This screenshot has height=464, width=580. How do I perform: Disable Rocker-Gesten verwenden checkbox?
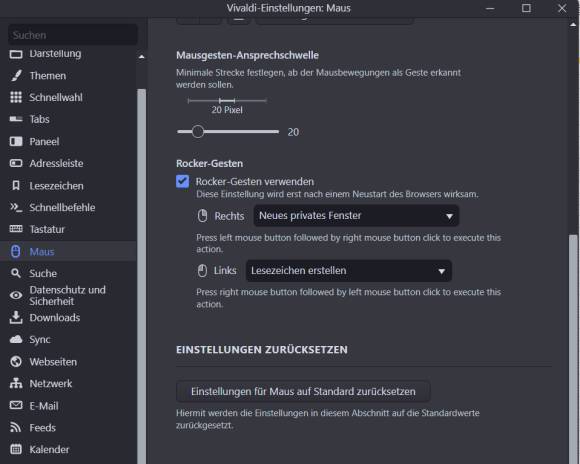point(182,182)
